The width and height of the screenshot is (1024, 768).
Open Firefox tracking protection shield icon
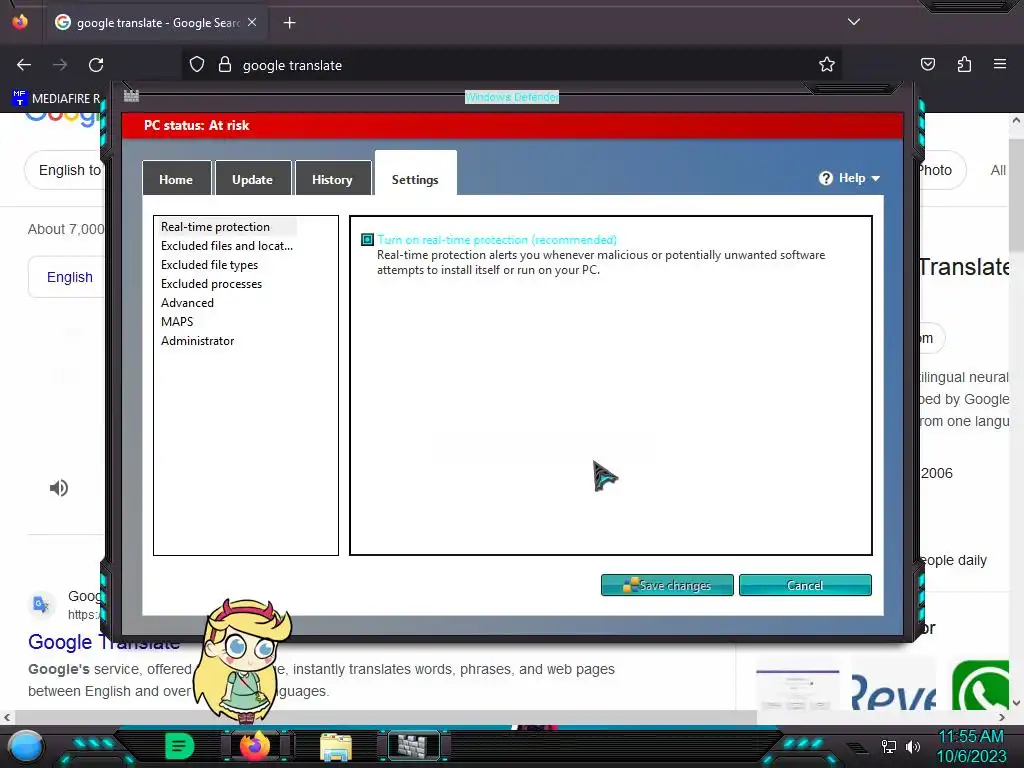(197, 64)
